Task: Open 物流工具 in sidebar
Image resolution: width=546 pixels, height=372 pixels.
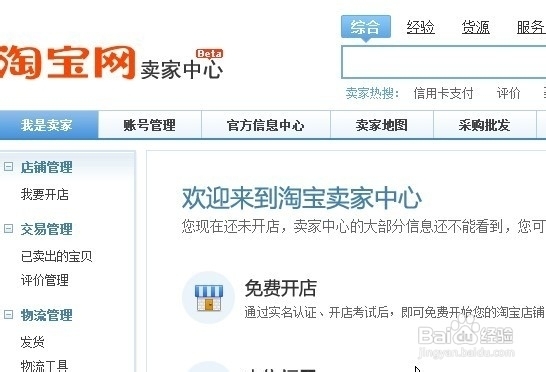Action: pos(45,365)
